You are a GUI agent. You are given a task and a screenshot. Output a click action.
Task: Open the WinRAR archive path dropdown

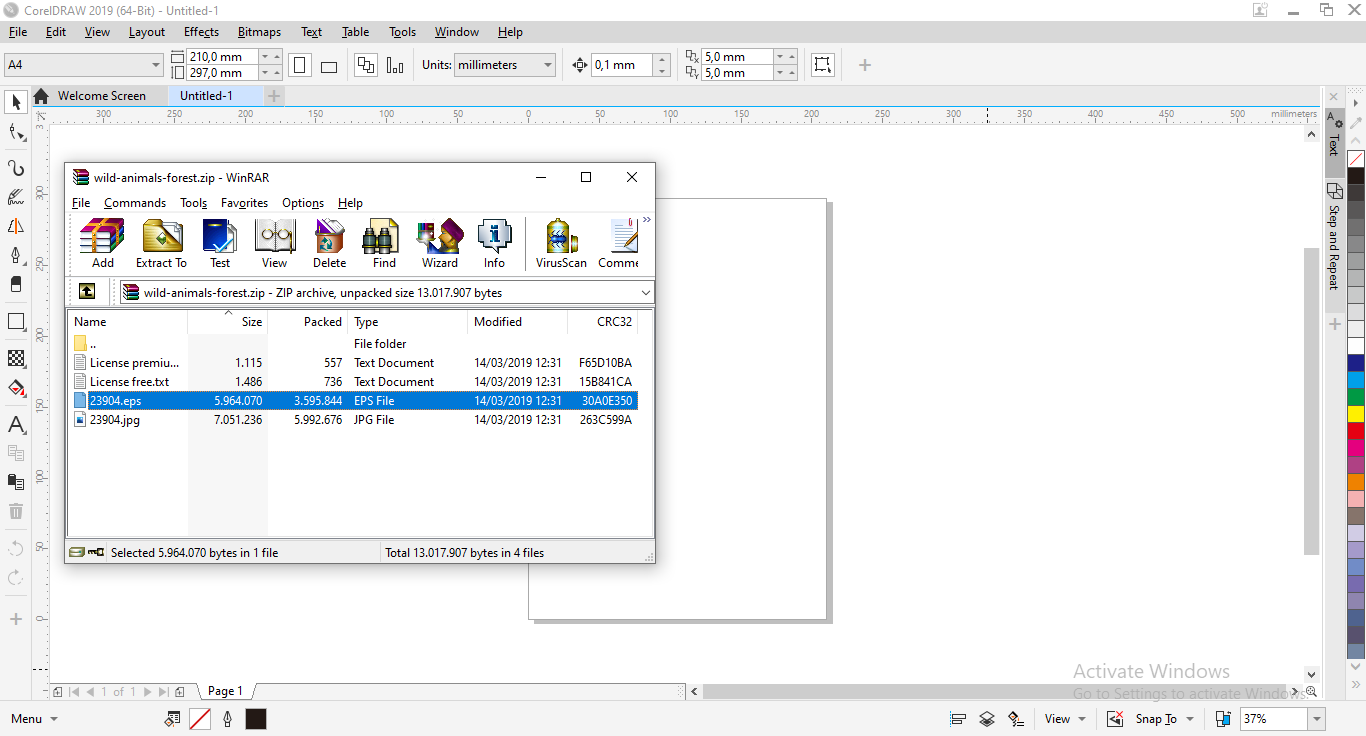pyautogui.click(x=645, y=292)
